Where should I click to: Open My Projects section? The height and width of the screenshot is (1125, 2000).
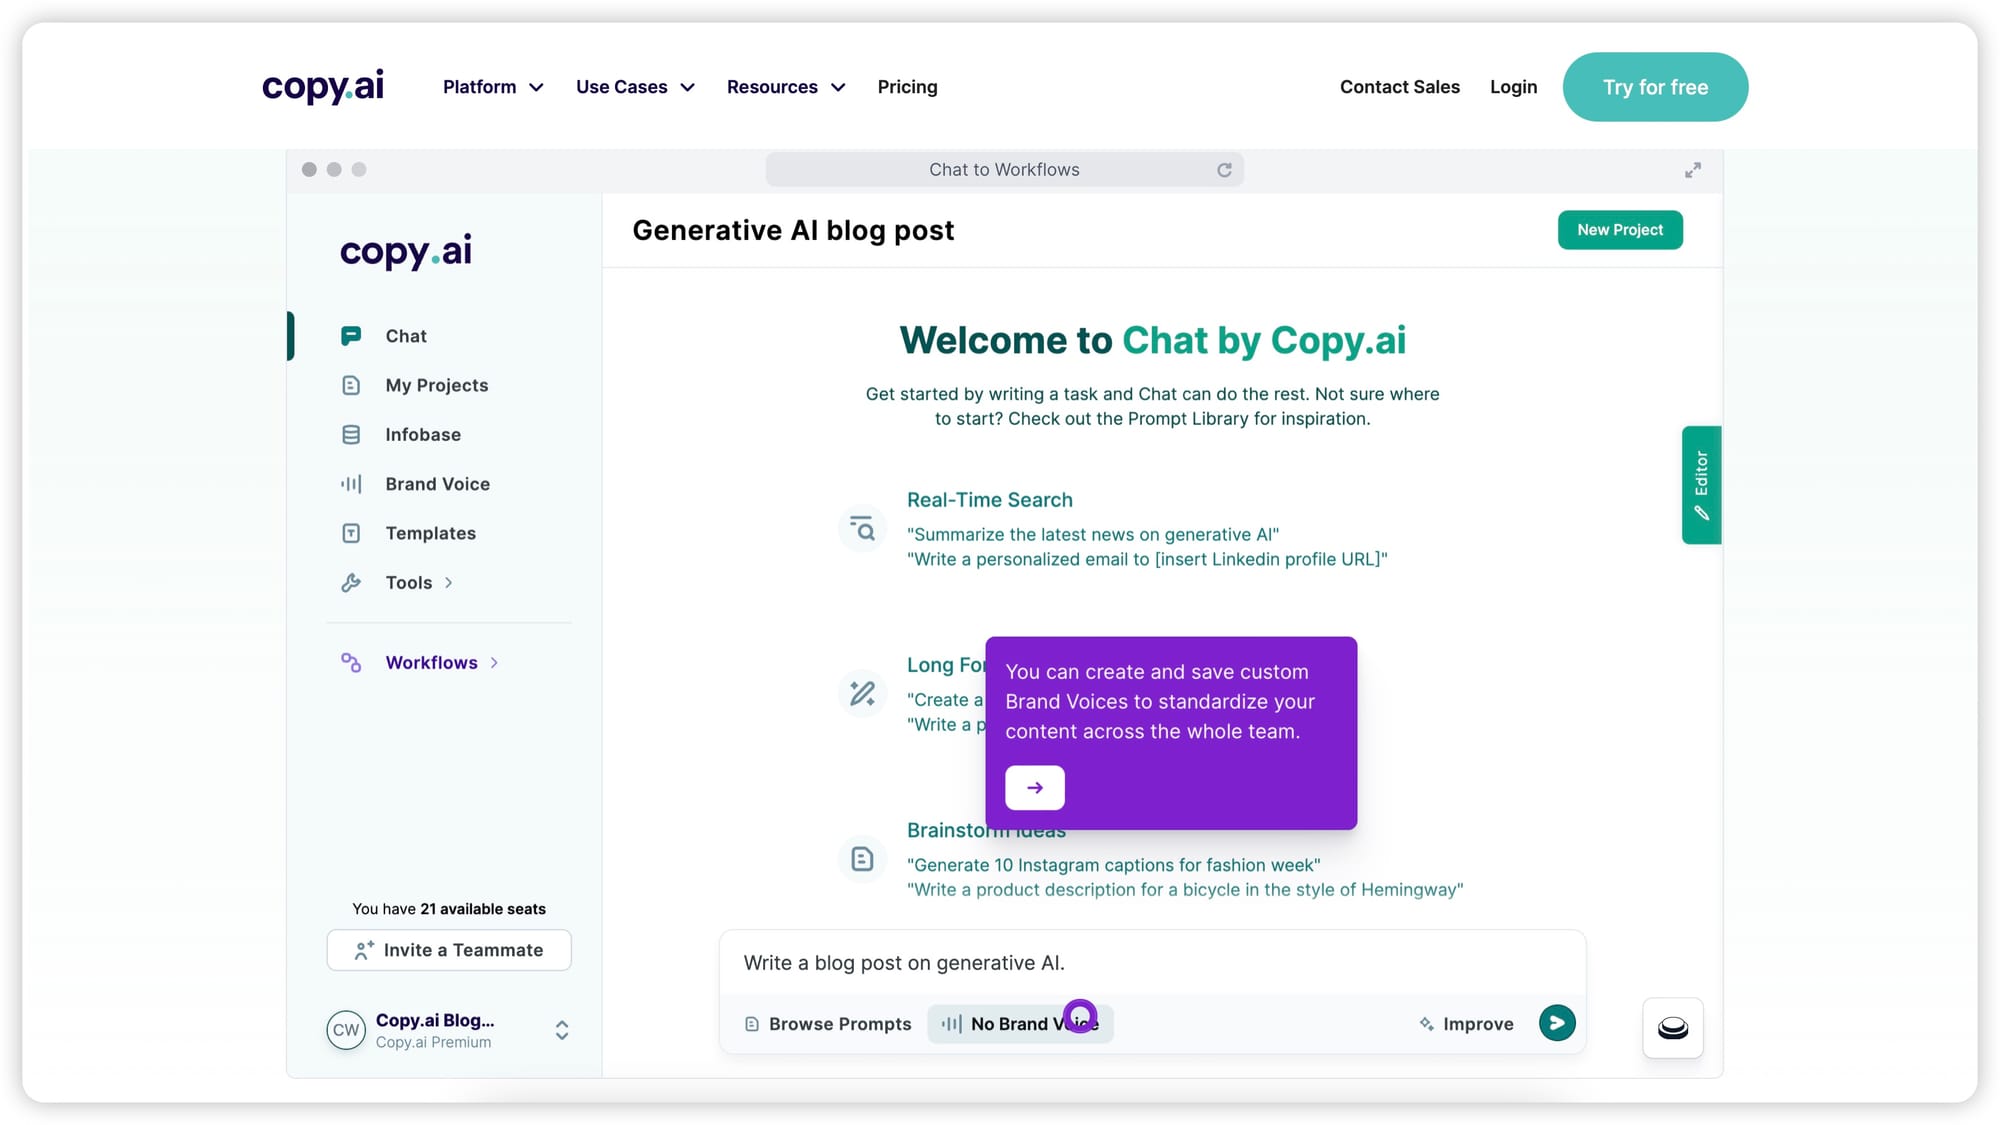pyautogui.click(x=435, y=385)
